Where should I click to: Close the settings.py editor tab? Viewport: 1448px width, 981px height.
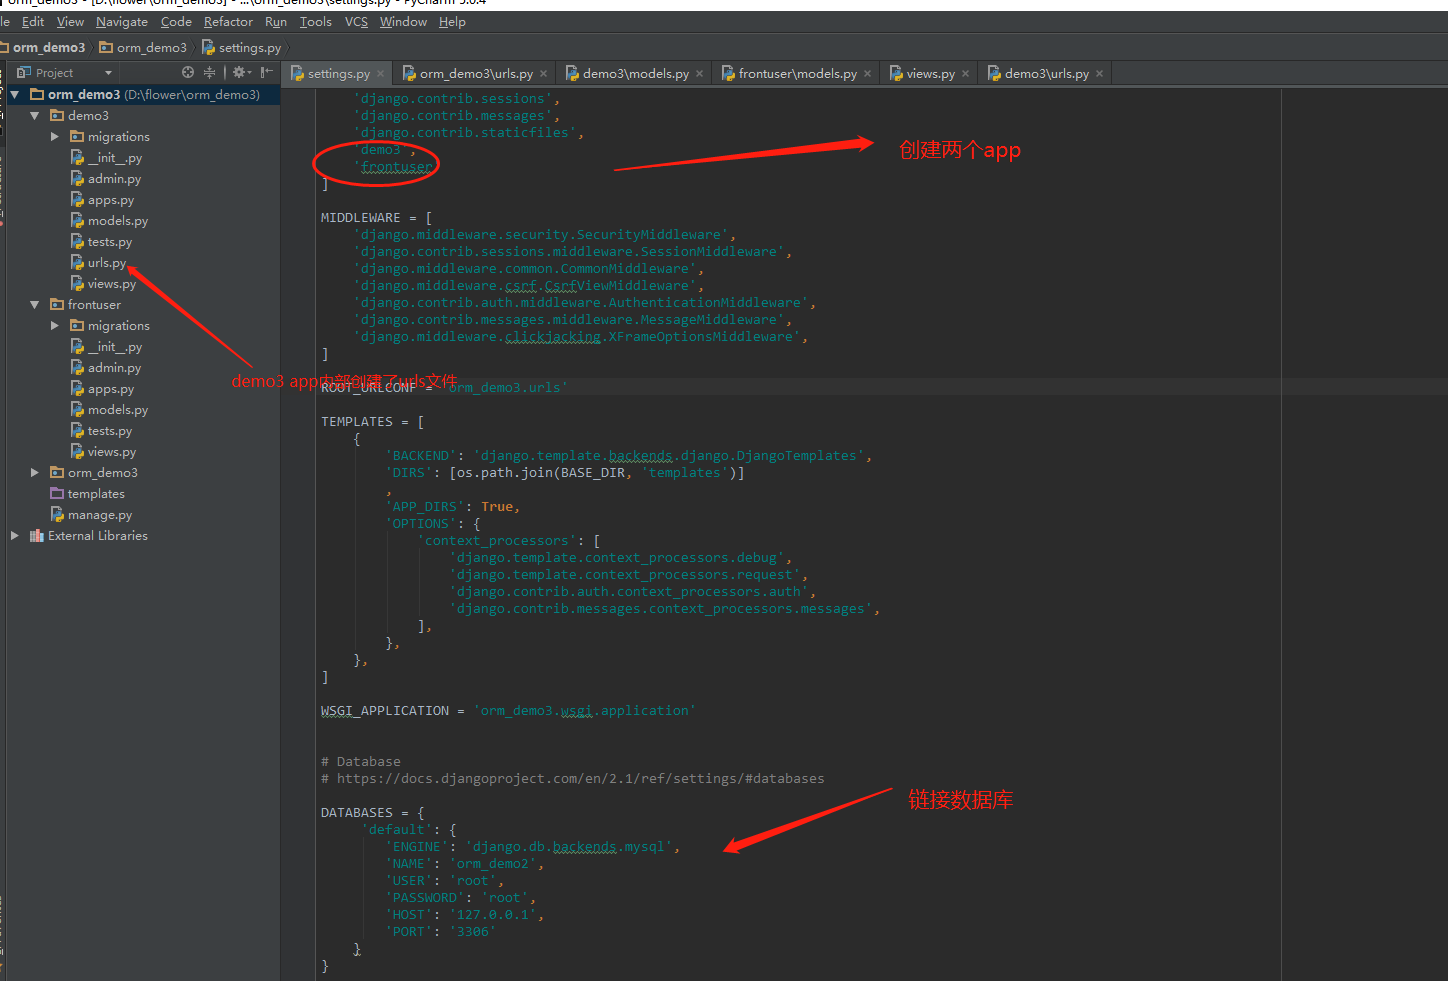(380, 74)
